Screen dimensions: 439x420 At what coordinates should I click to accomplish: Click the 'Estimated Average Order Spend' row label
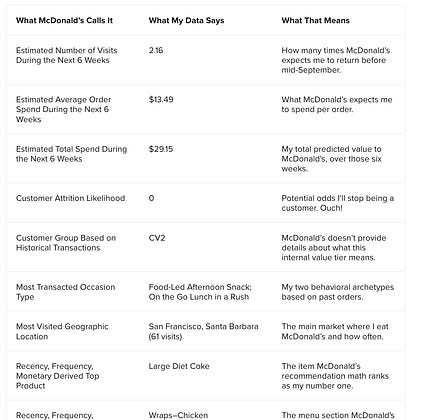click(x=63, y=109)
